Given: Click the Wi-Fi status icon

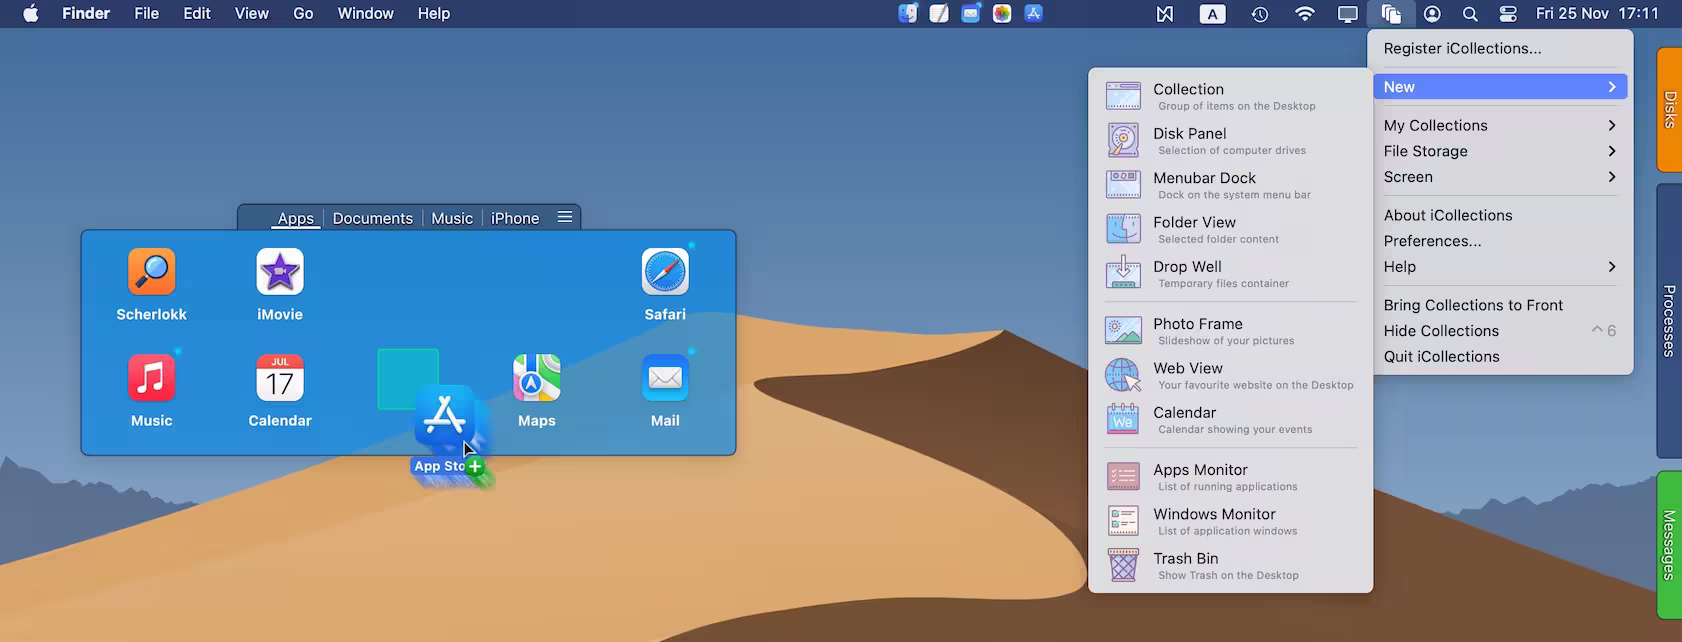Looking at the screenshot, I should pos(1304,14).
